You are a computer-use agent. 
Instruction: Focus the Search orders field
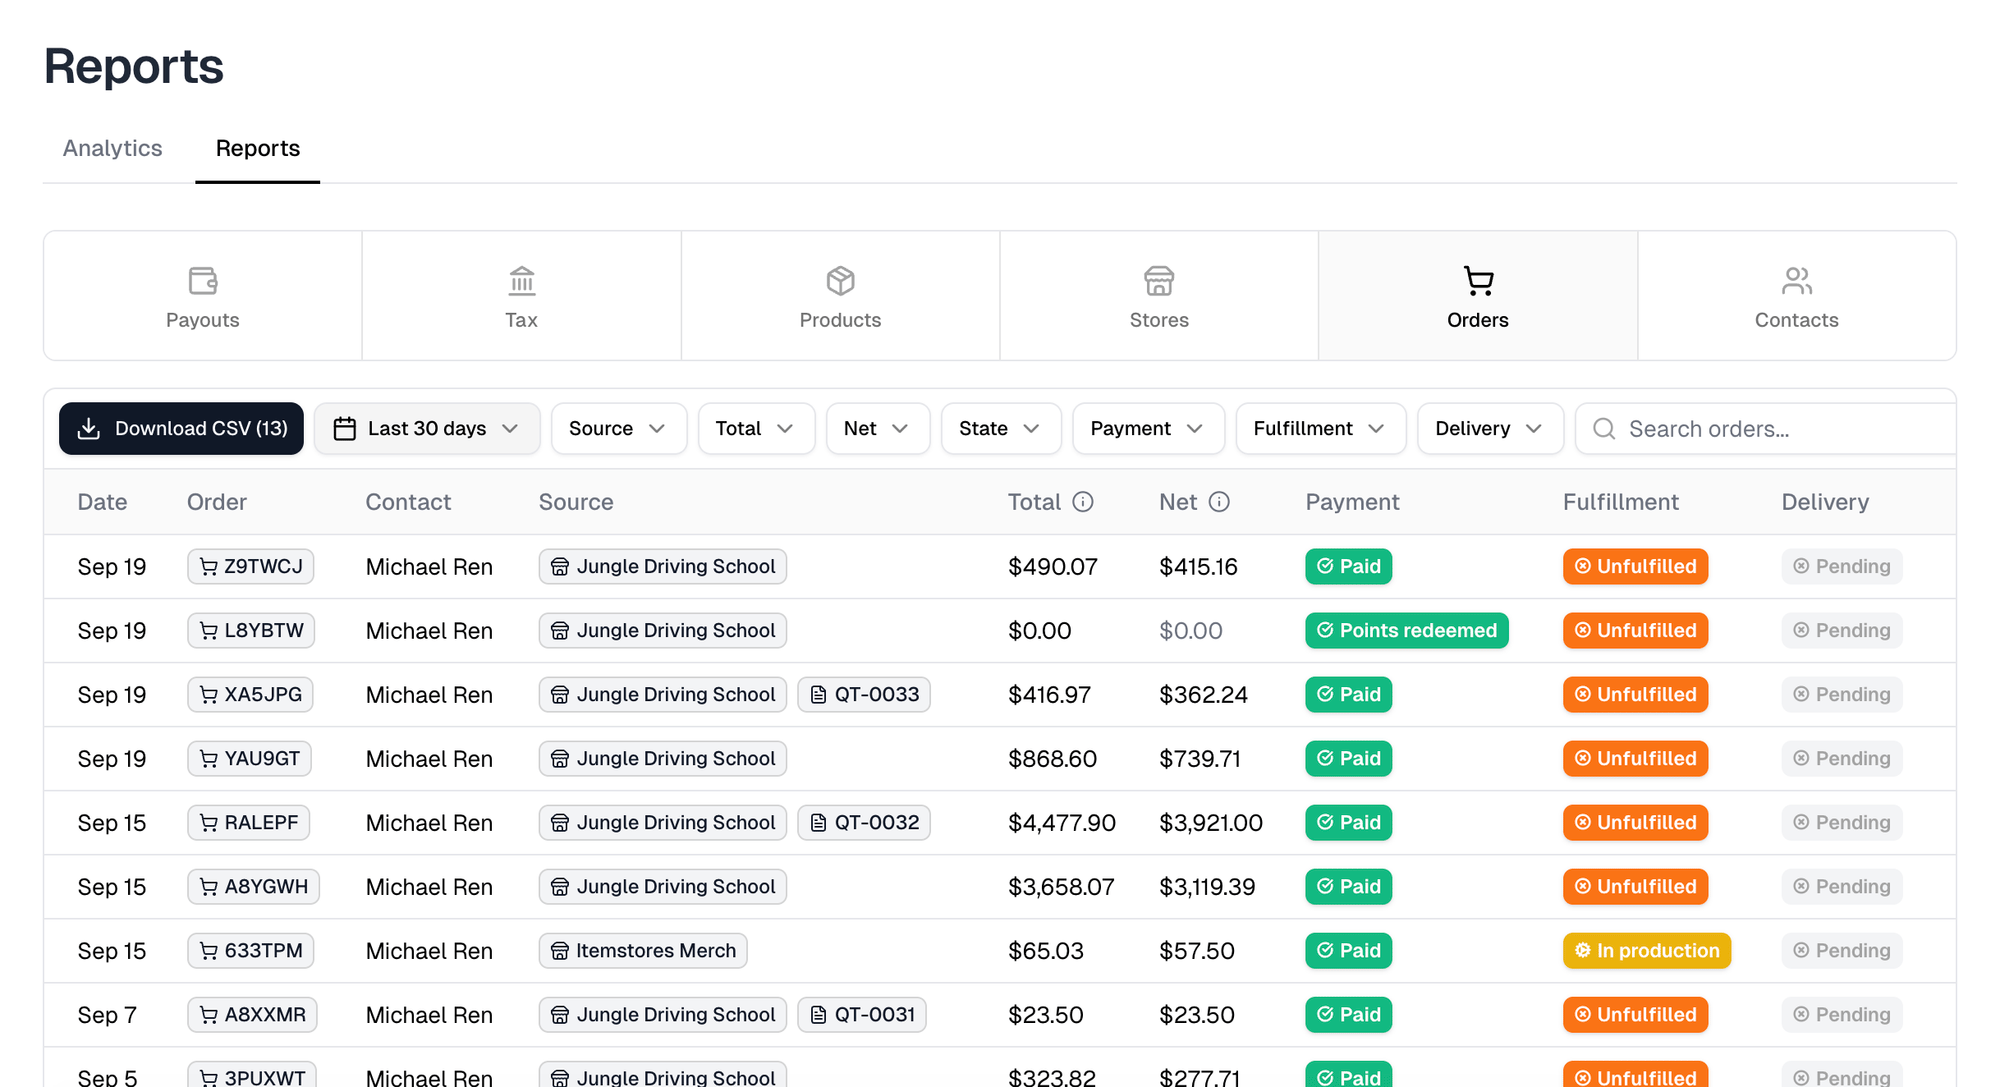point(1766,429)
